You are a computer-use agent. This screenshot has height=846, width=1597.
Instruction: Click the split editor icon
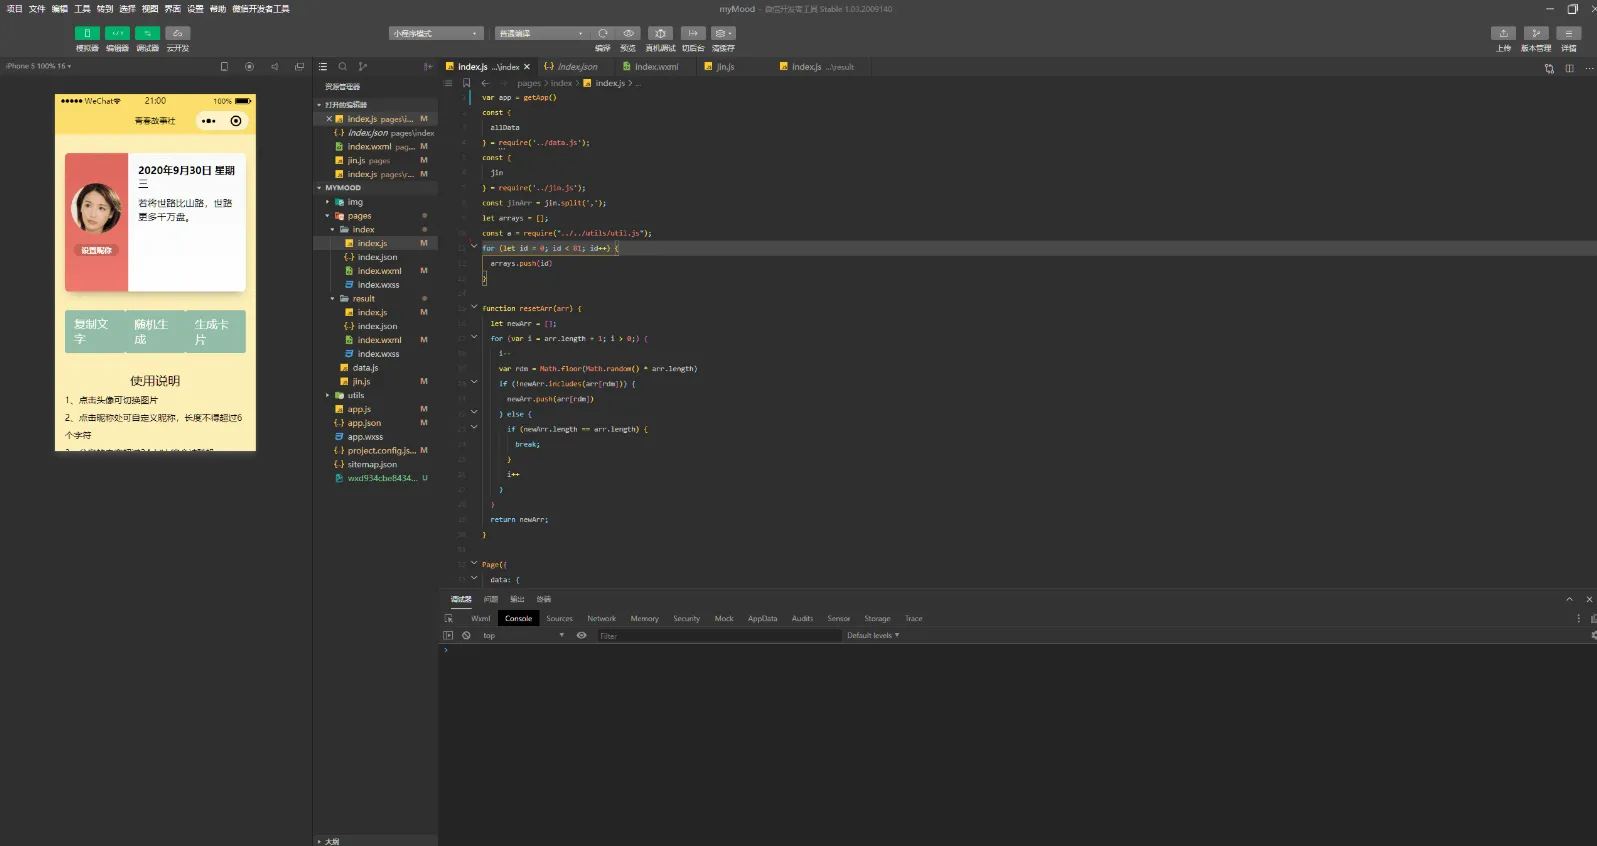[x=1569, y=68]
